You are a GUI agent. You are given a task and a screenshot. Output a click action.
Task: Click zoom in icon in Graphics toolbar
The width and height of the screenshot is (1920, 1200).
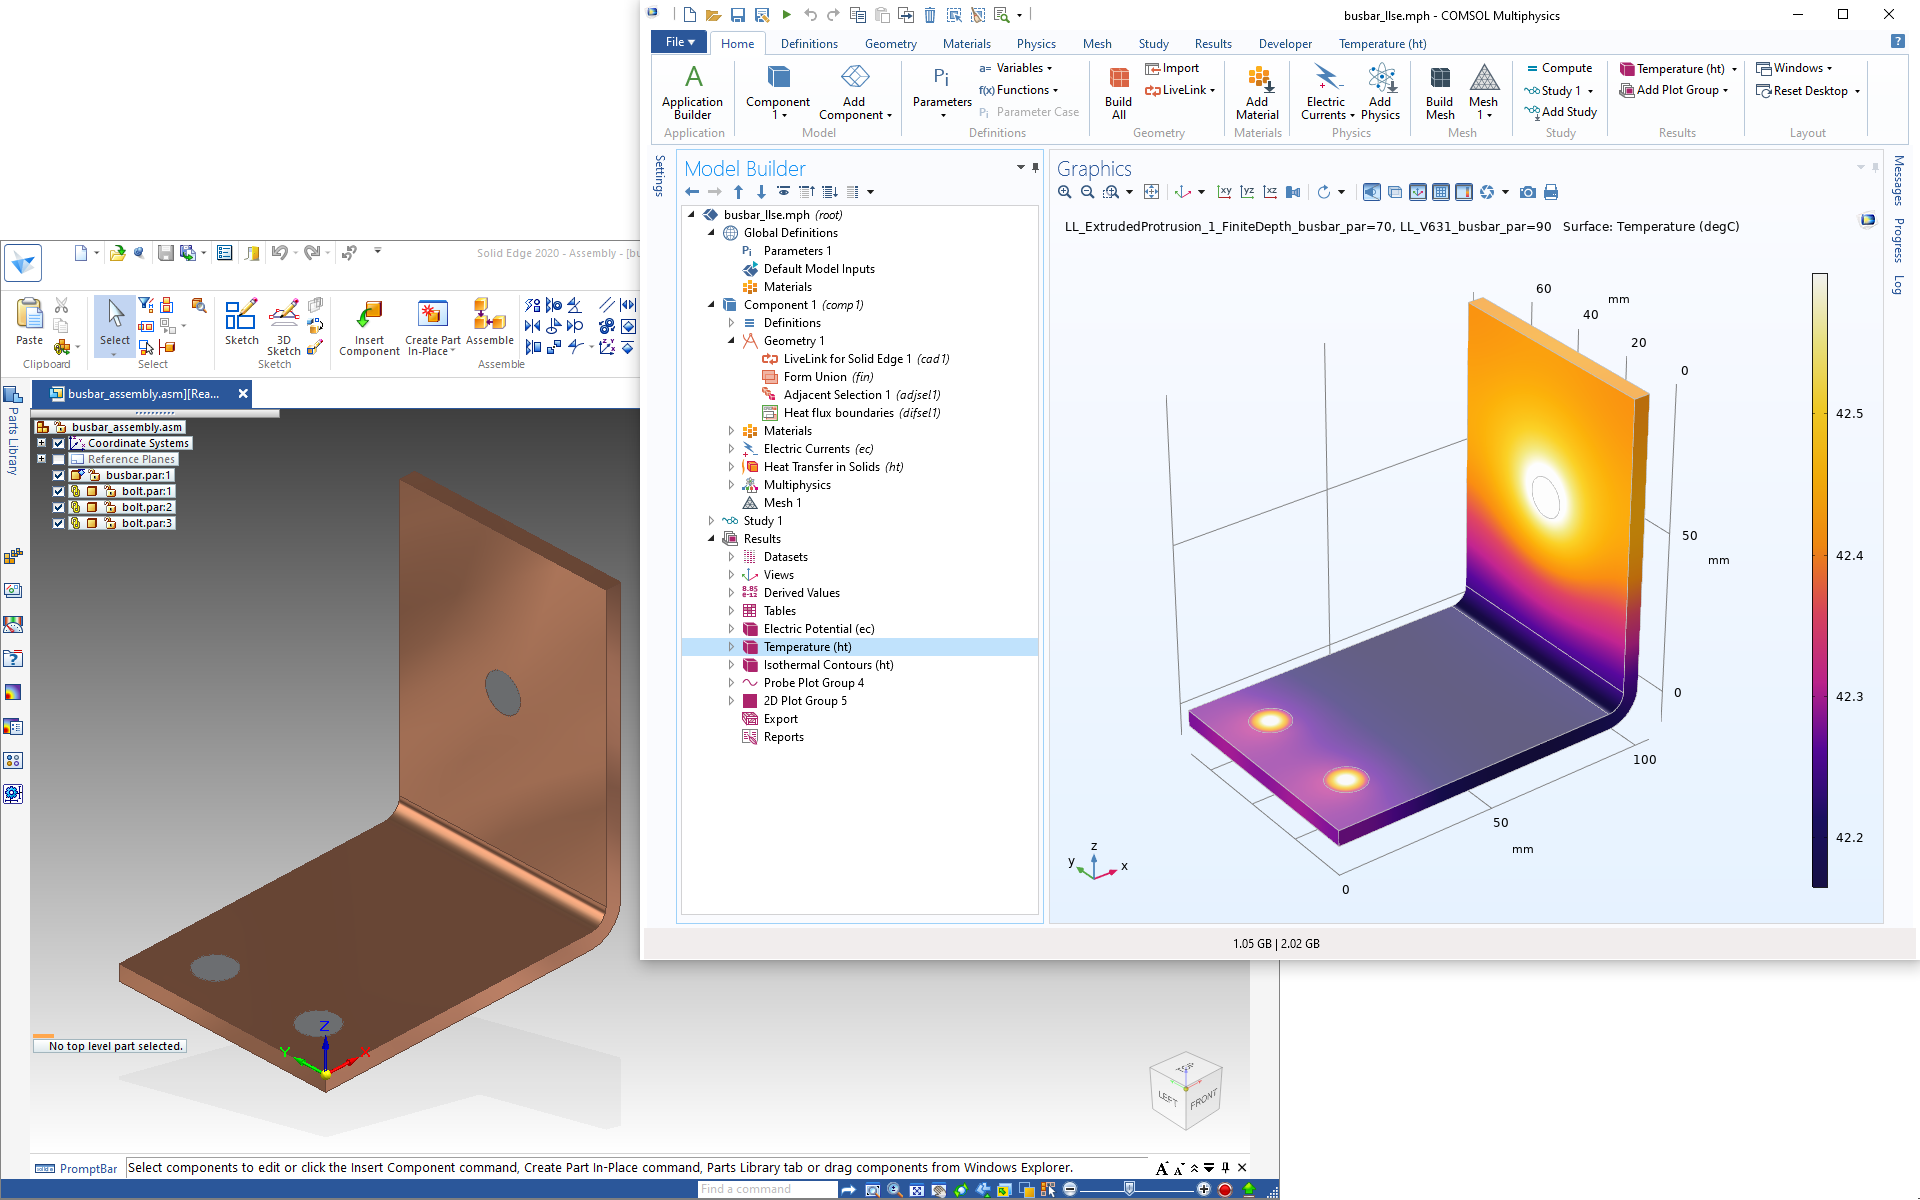(x=1064, y=192)
